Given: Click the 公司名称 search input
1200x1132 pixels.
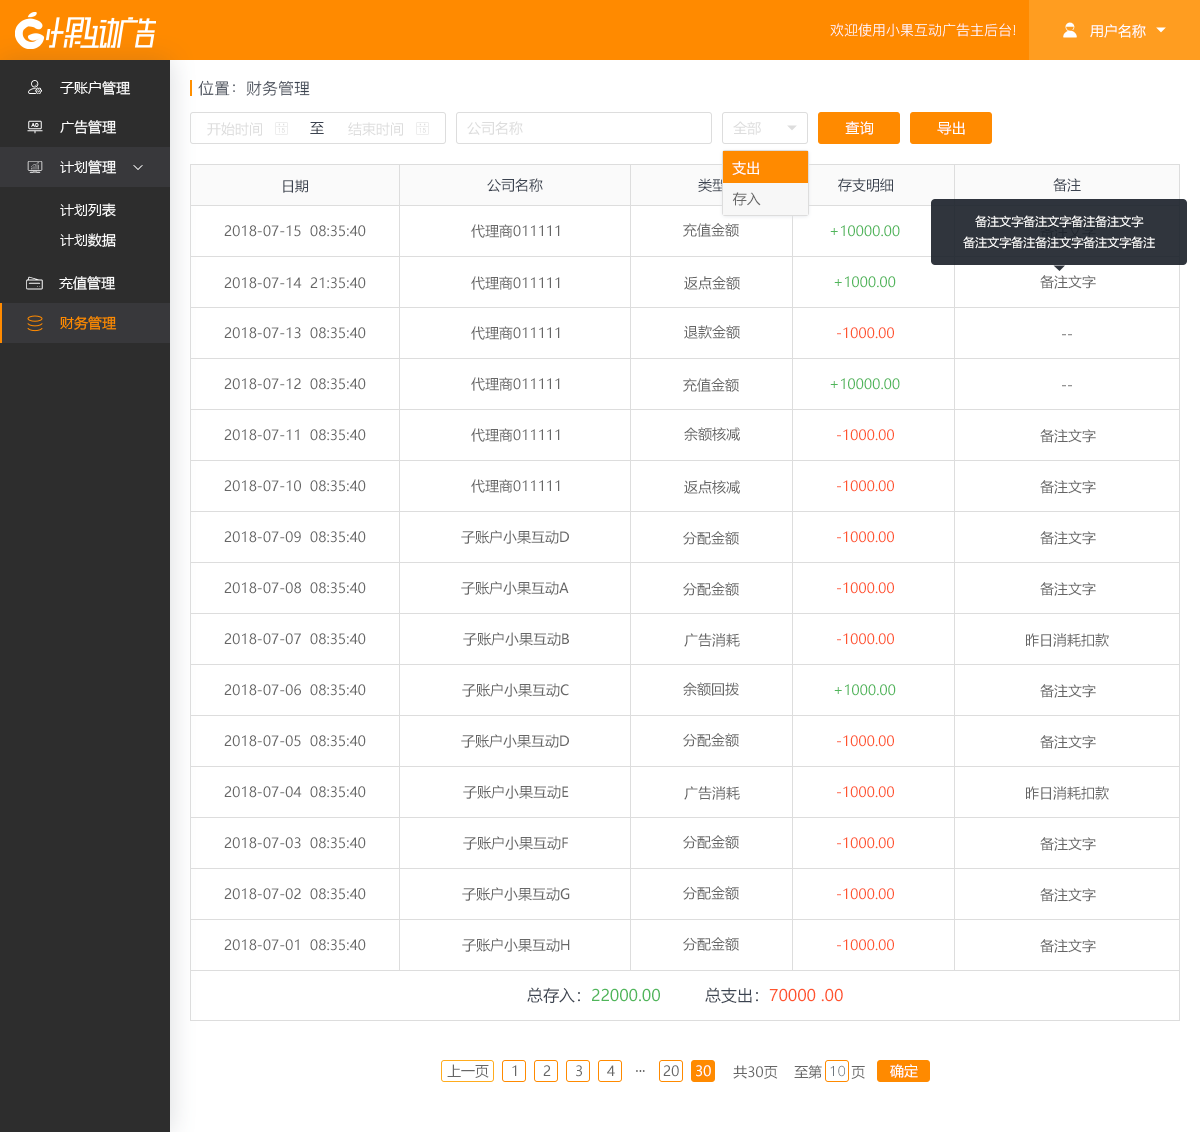Looking at the screenshot, I should click(584, 128).
